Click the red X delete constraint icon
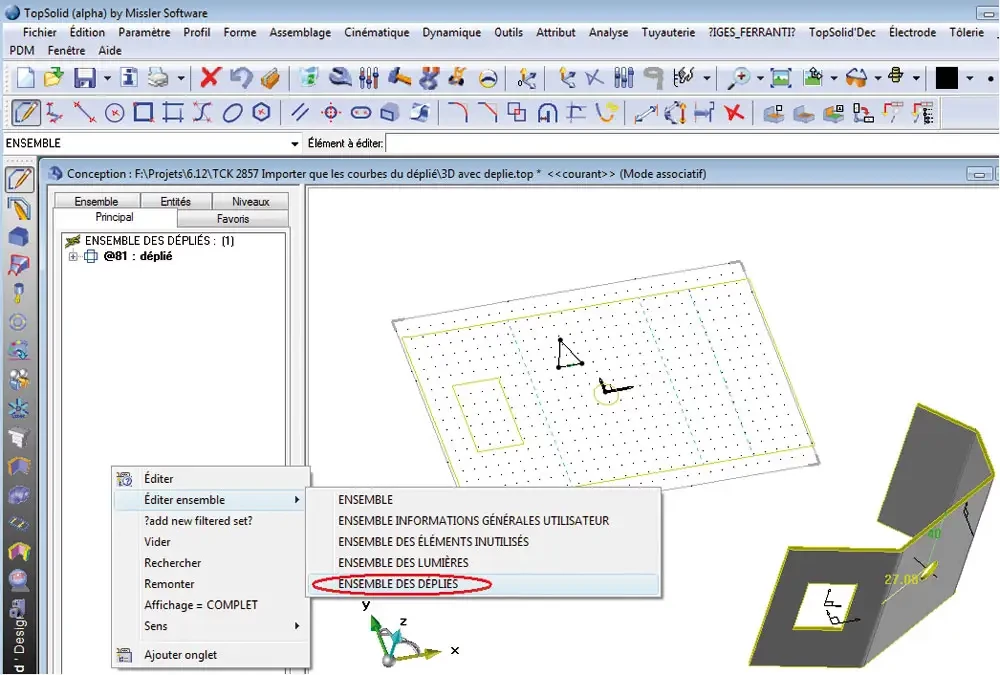The height and width of the screenshot is (675, 1000). click(734, 113)
